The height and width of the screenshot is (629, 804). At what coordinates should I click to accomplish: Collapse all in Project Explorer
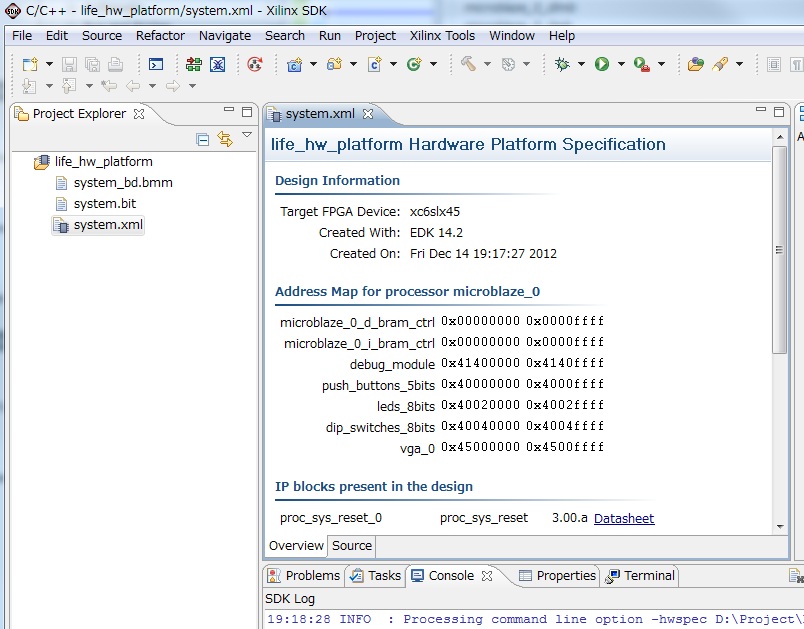point(203,139)
